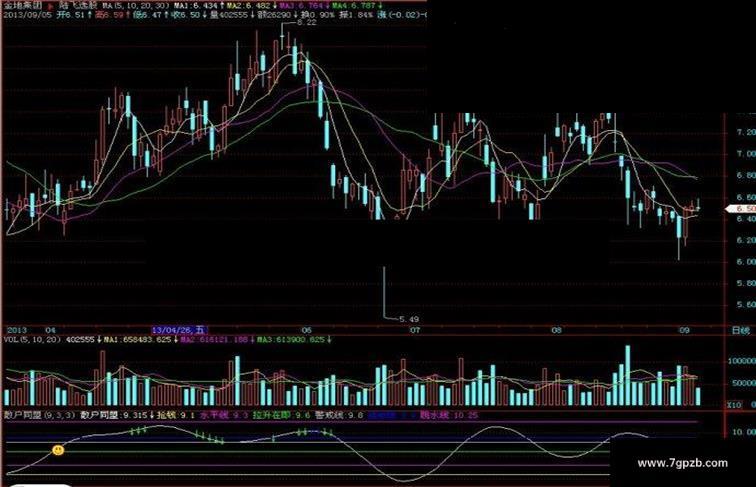The height and width of the screenshot is (487, 756).
Task: Click the date 2013/09/05 in header
Action: tap(27, 15)
